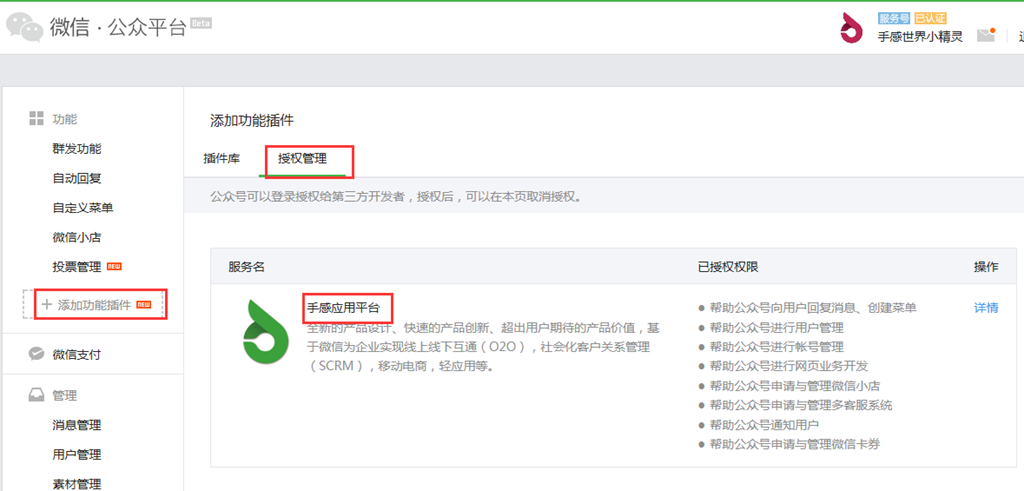Click NEW badge next to 投票管理
The width and height of the screenshot is (1024, 491).
[x=114, y=266]
